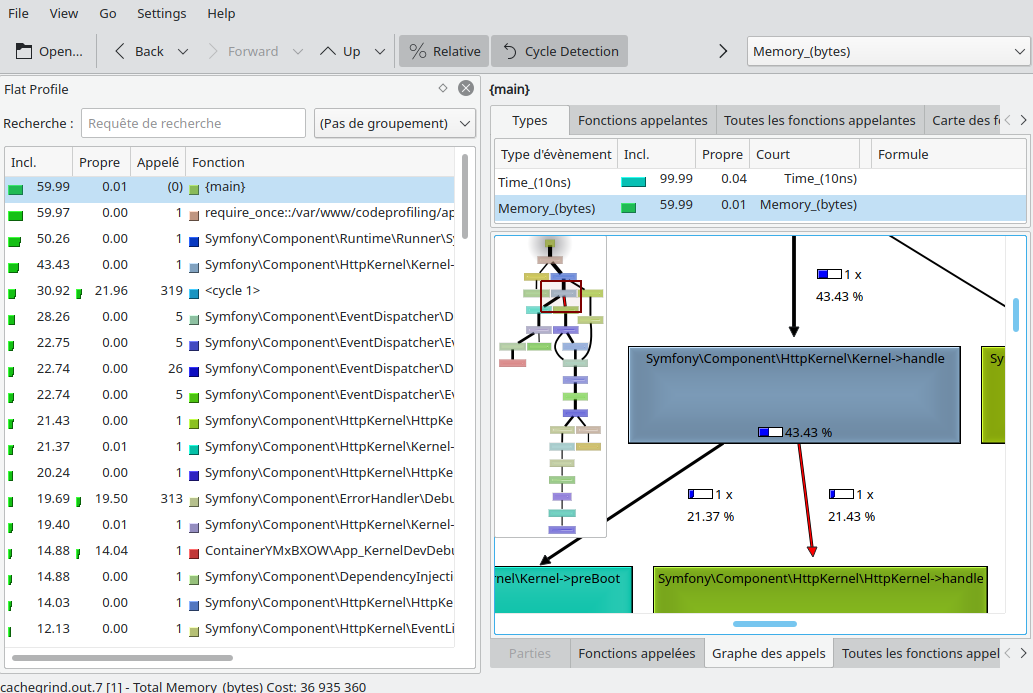Click the teal cost bar of Time_(10ns)
Image resolution: width=1033 pixels, height=693 pixels.
click(633, 182)
